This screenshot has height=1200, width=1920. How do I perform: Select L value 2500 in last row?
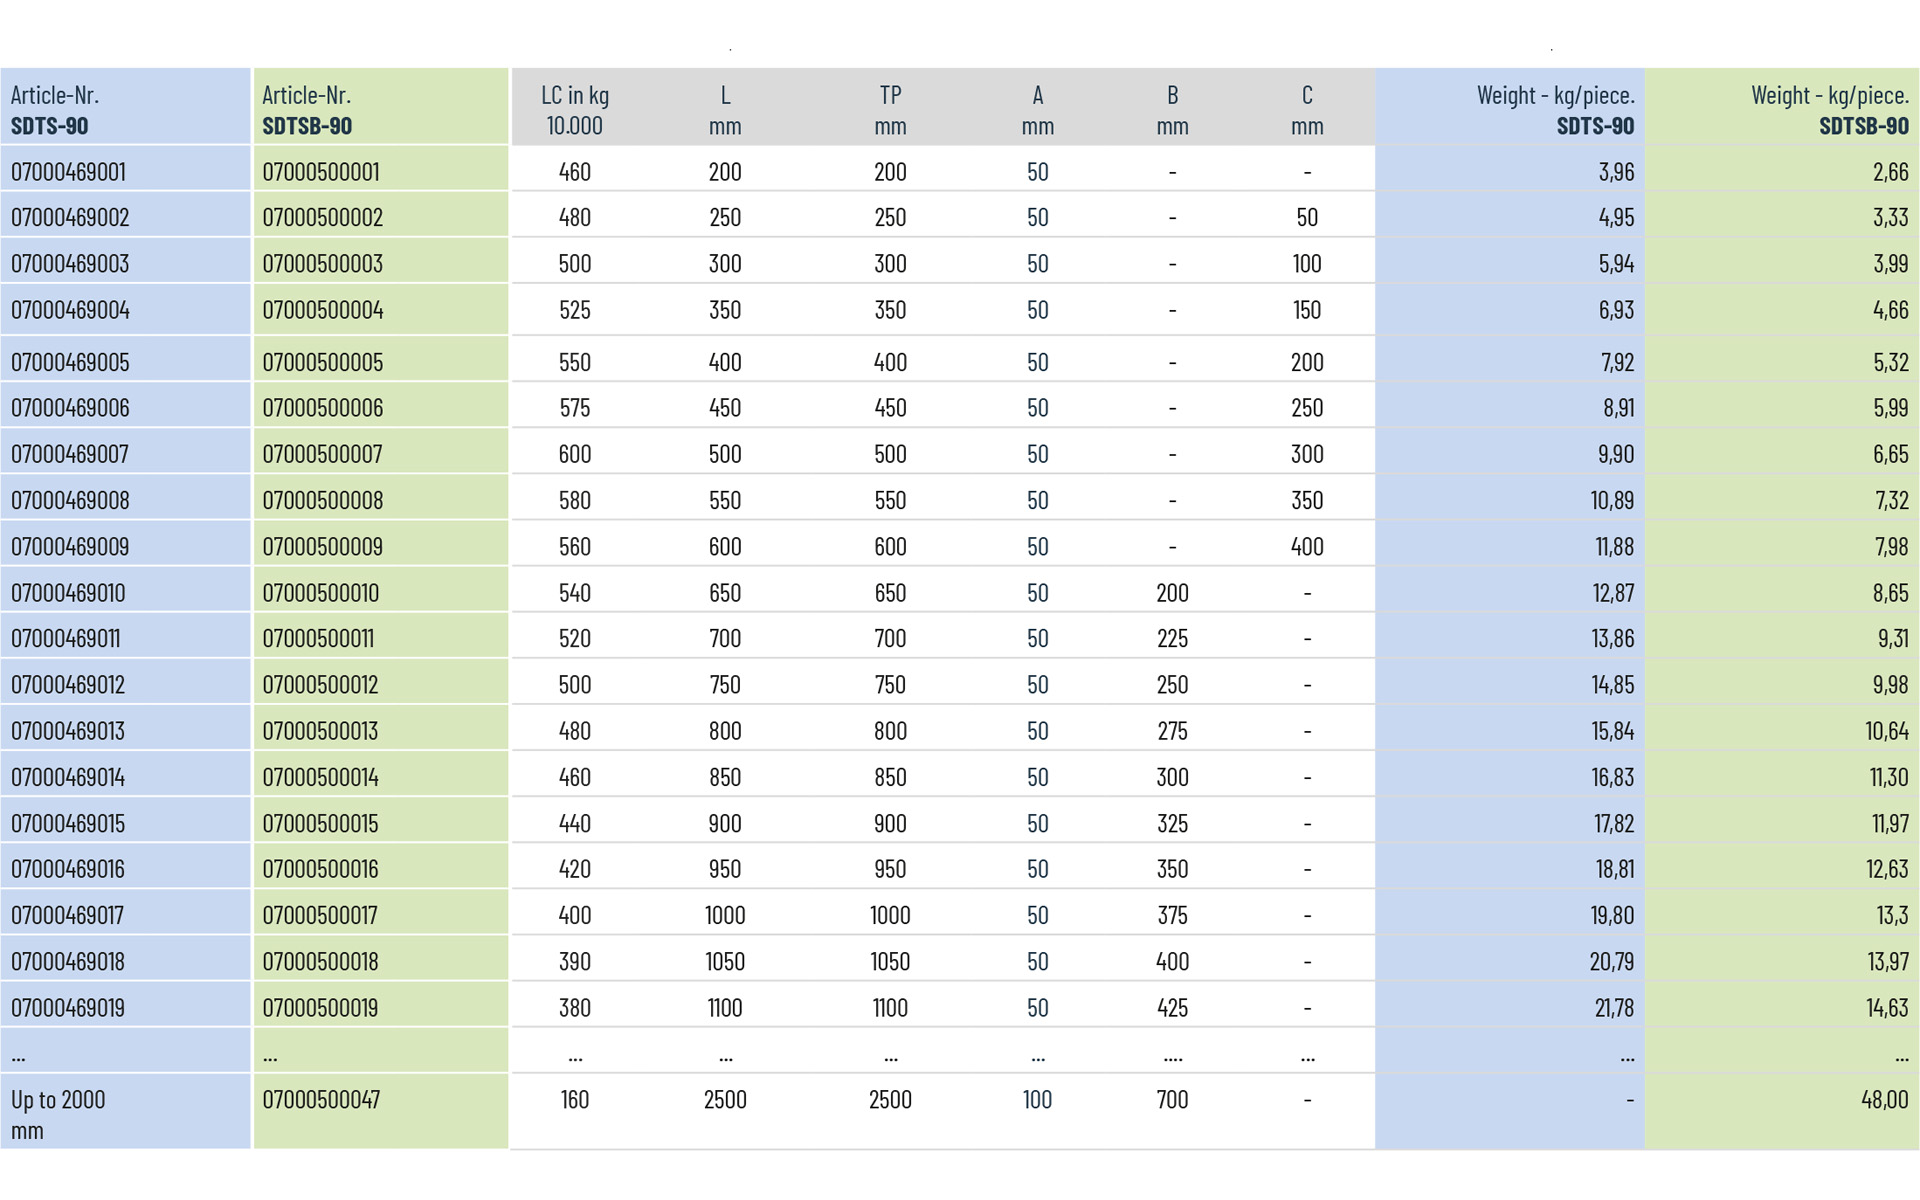[725, 1100]
